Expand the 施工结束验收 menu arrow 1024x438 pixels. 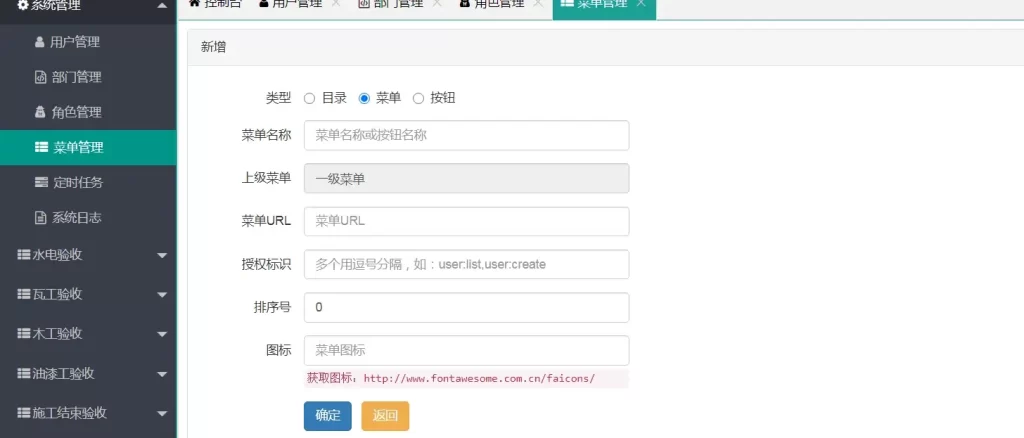tap(163, 414)
